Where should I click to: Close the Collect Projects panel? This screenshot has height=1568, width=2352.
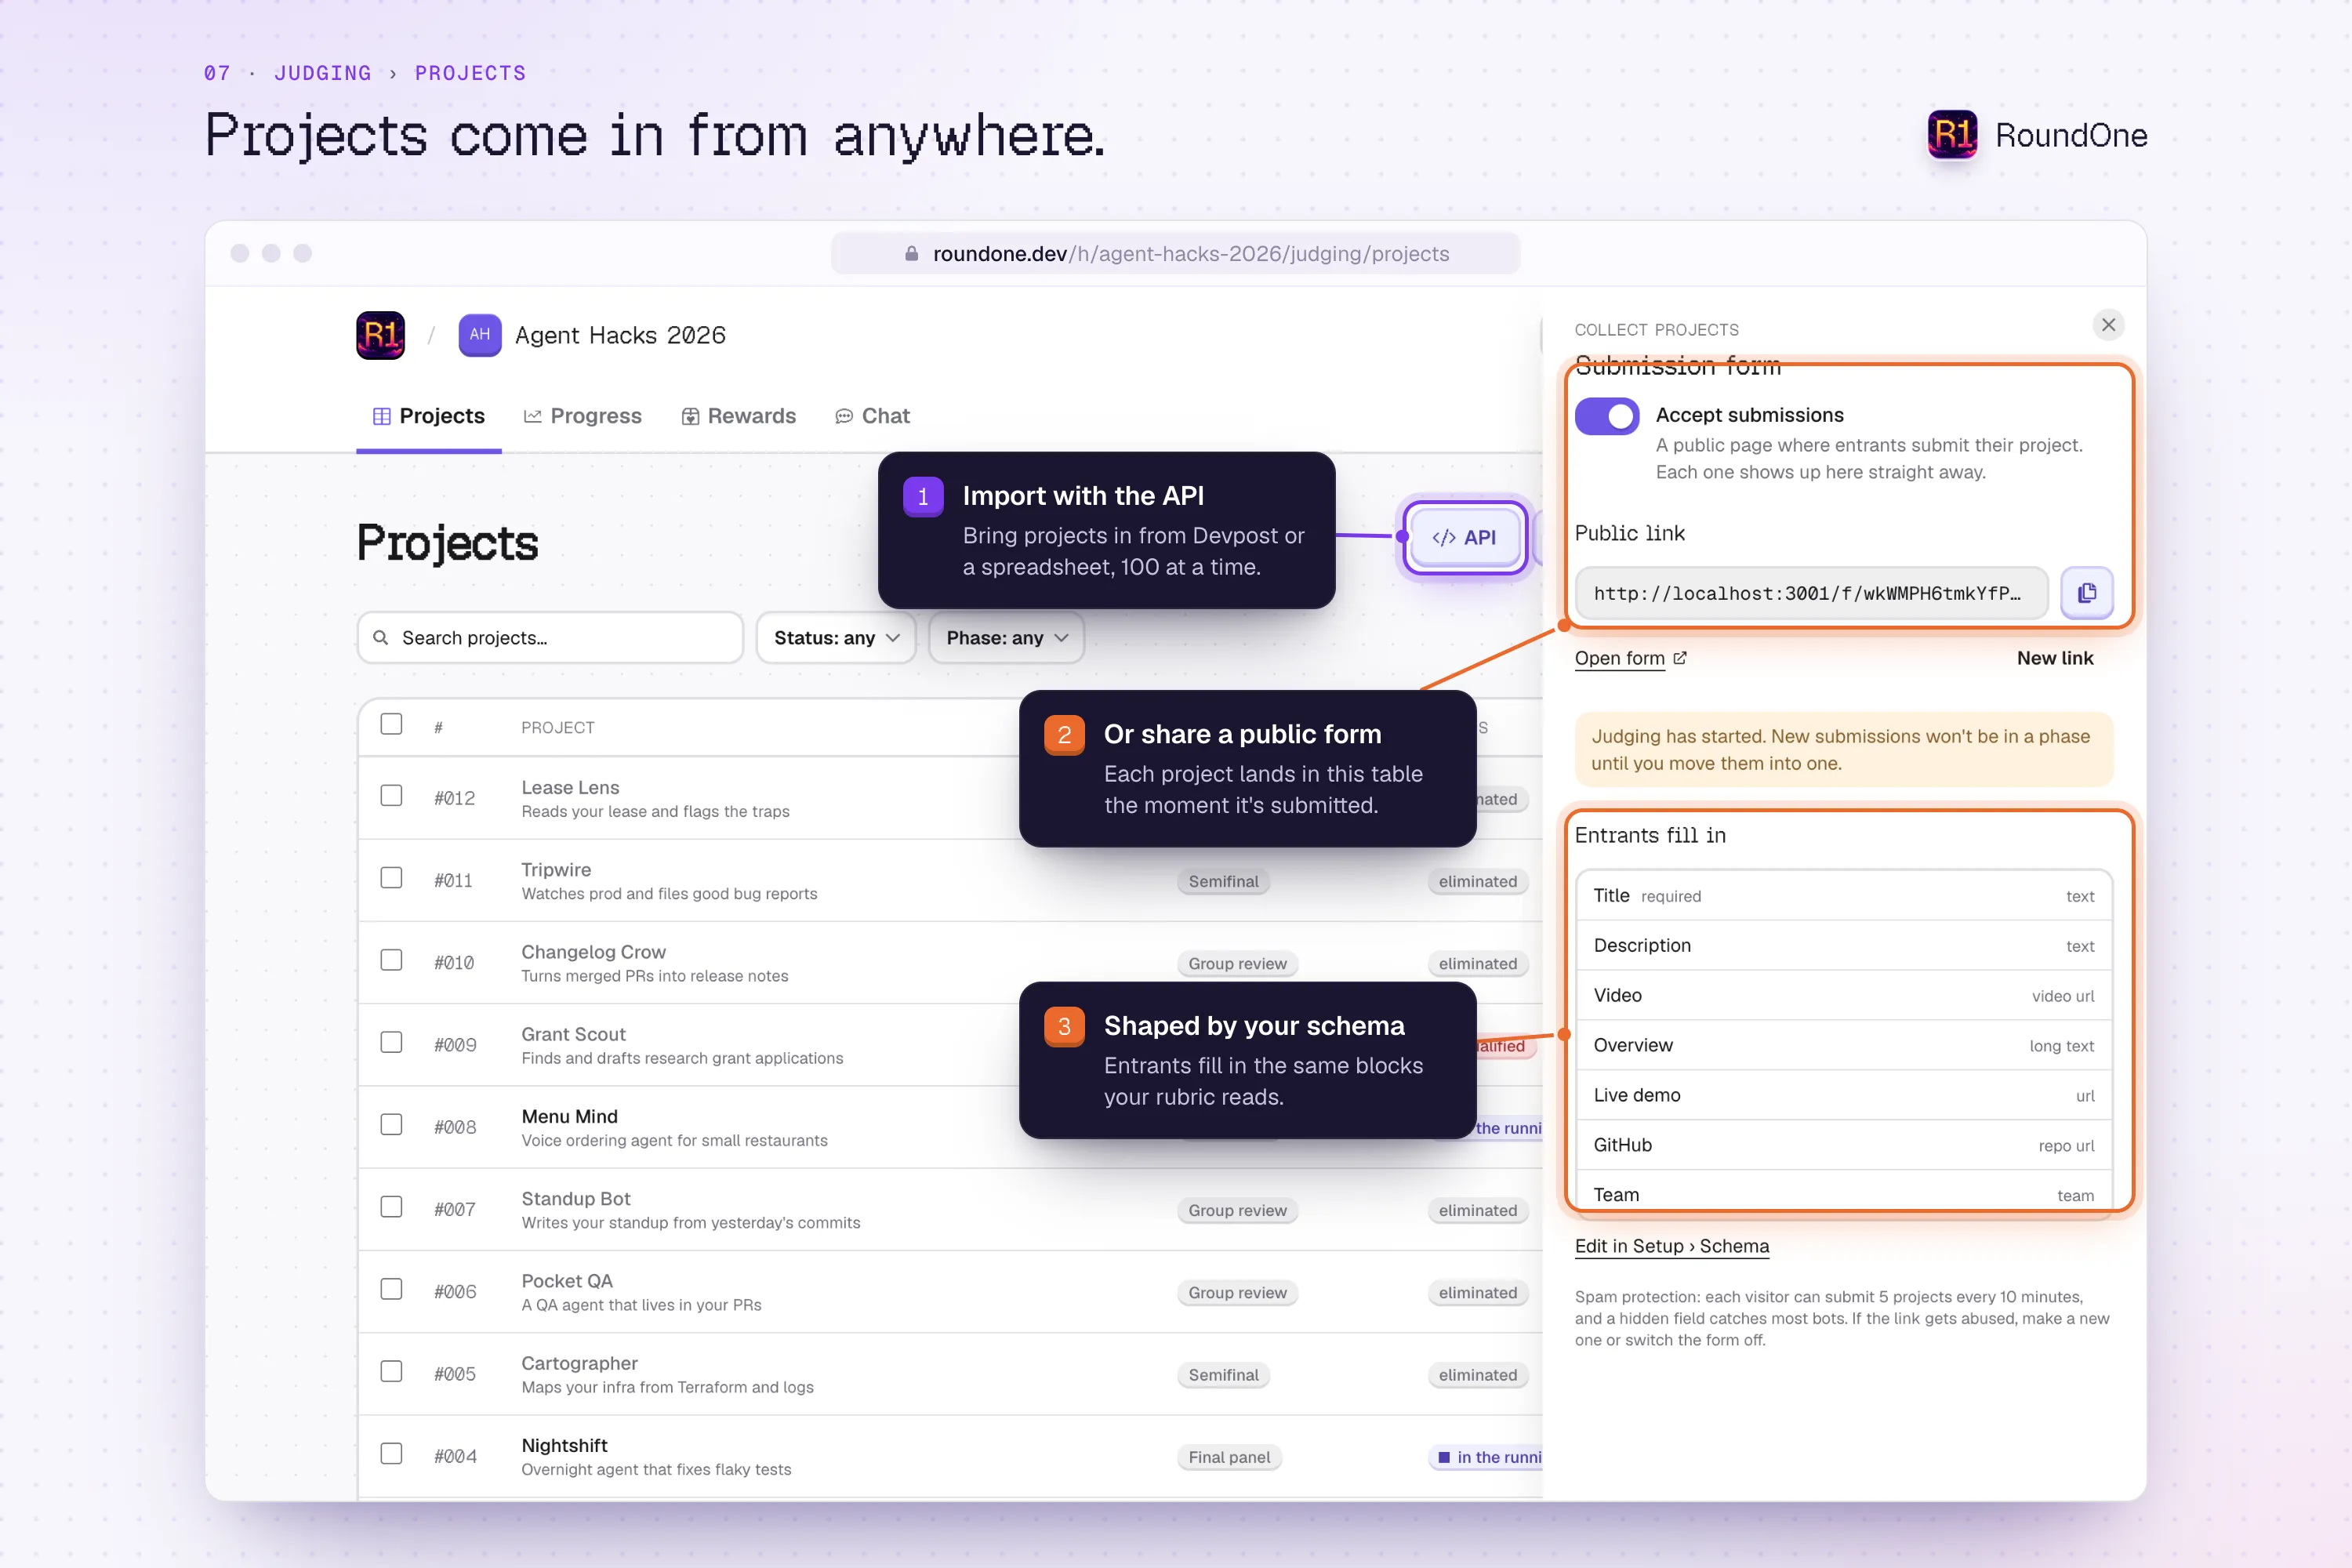click(x=2108, y=325)
